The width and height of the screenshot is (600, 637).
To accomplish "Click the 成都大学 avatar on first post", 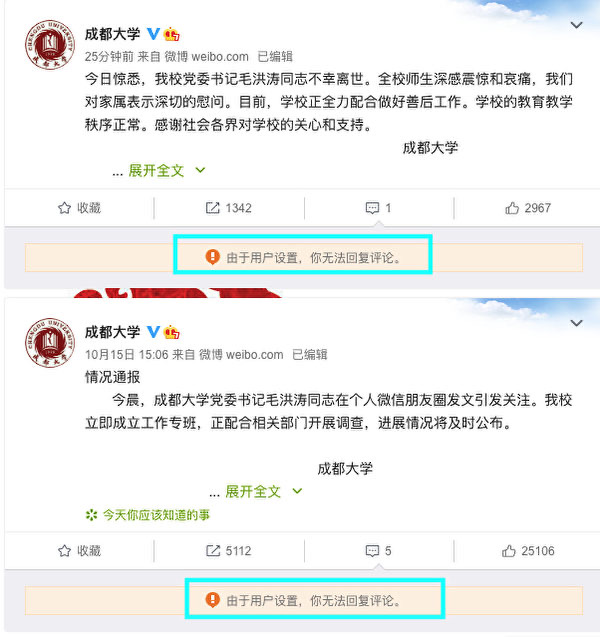I will [50, 44].
